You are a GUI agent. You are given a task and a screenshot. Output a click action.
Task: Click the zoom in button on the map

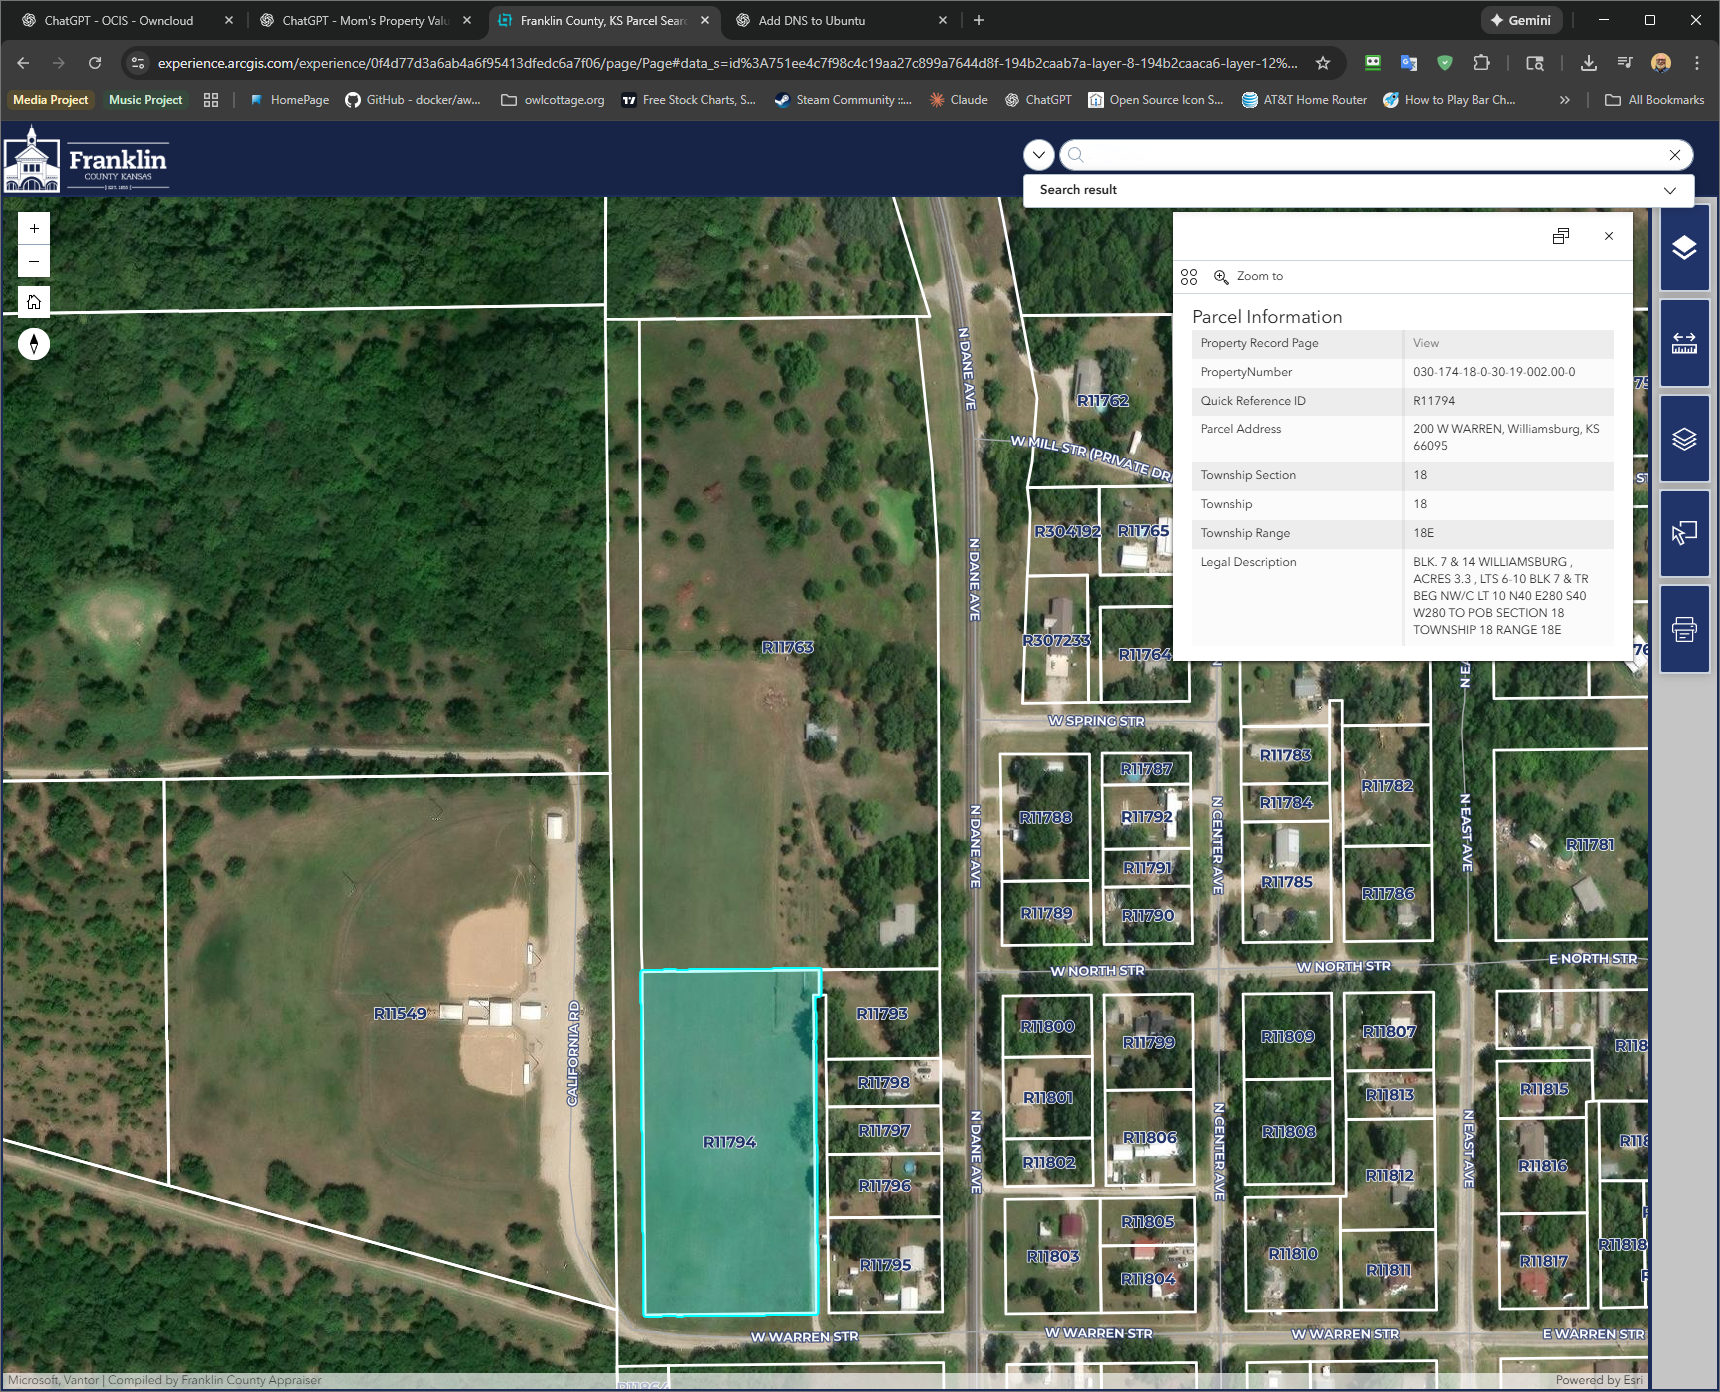click(x=33, y=228)
